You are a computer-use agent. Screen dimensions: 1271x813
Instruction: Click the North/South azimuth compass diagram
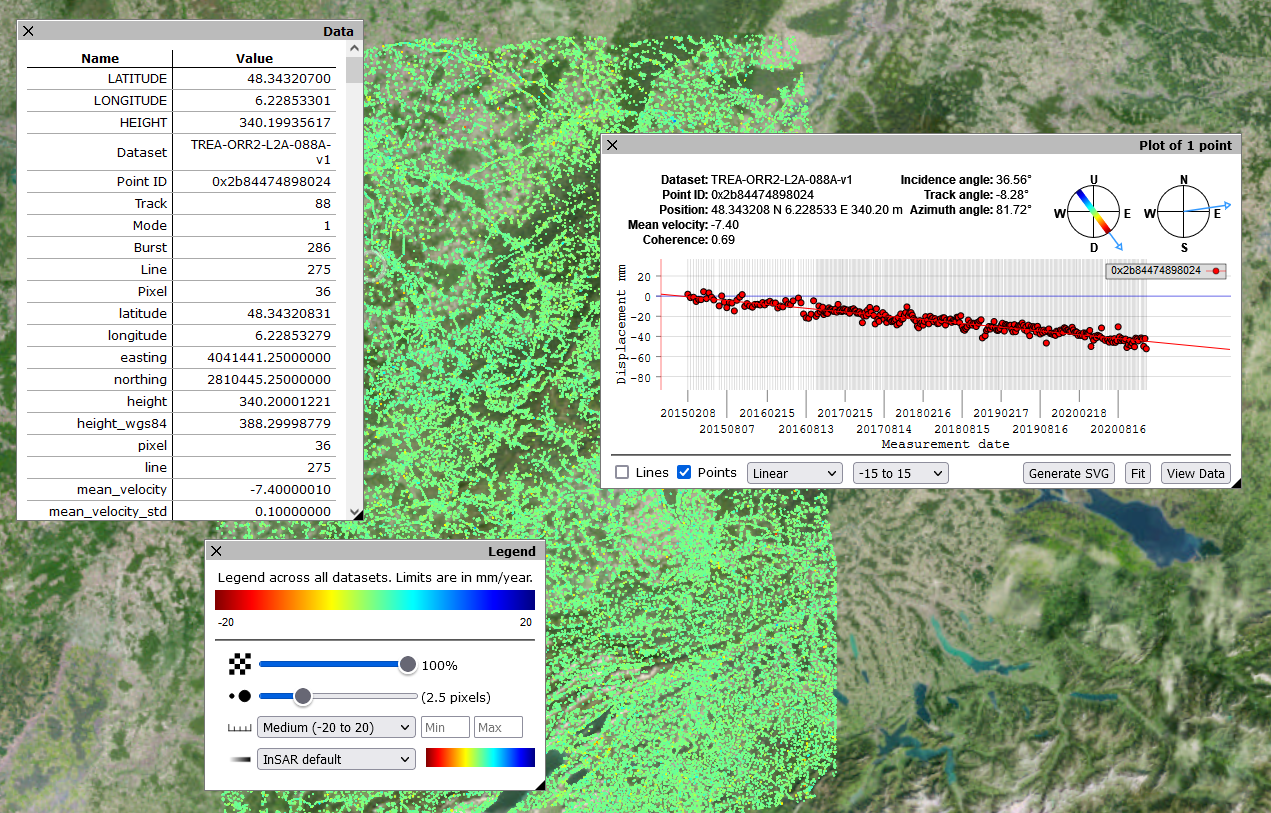pyautogui.click(x=1184, y=212)
